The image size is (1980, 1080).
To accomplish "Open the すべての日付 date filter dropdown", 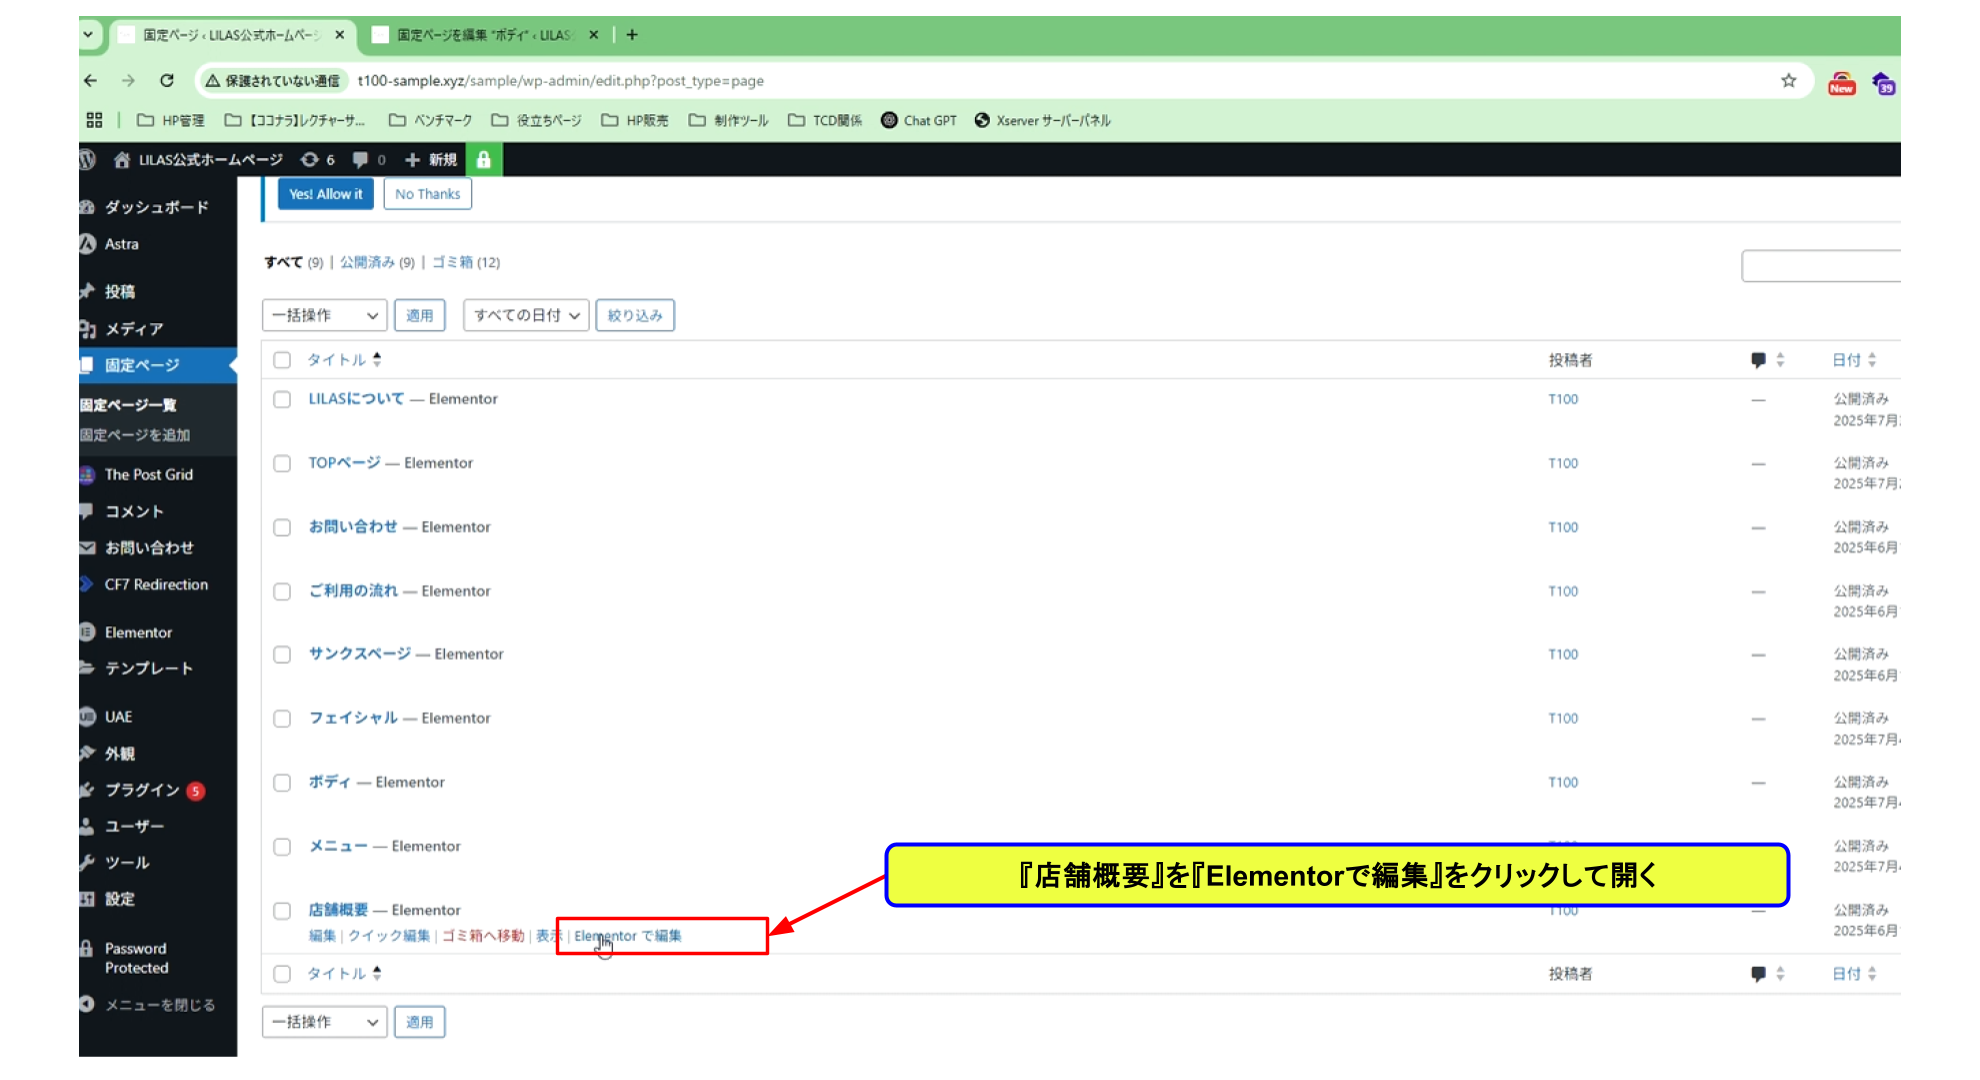I will [526, 316].
